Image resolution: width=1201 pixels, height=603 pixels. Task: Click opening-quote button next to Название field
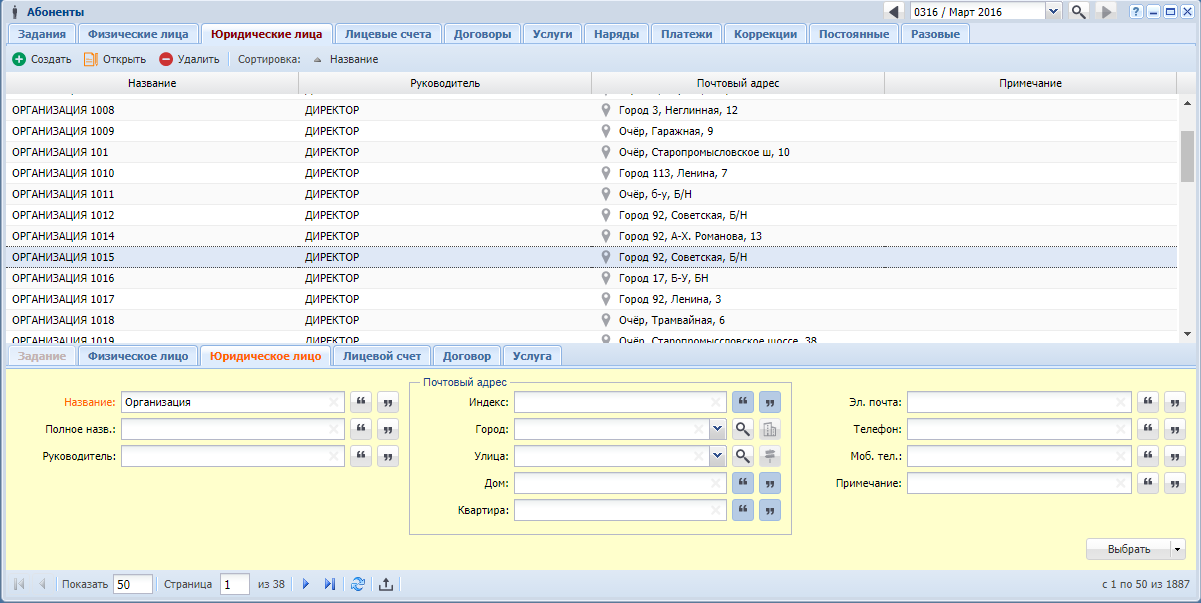coord(361,402)
